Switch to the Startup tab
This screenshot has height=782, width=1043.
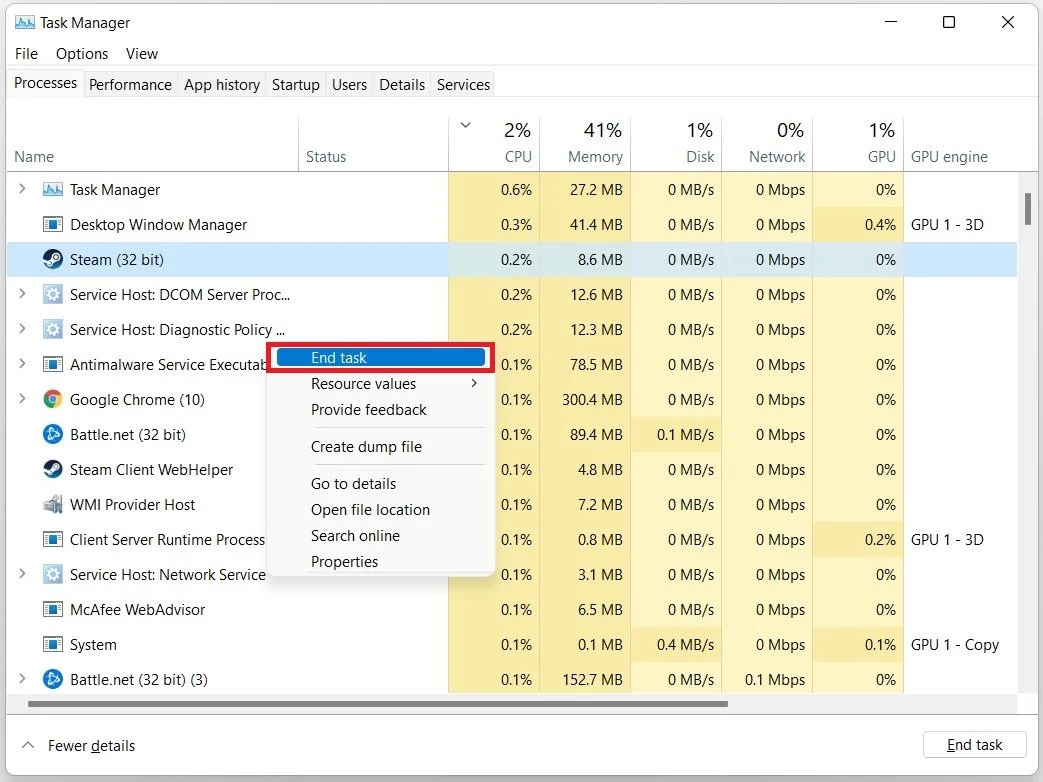(296, 85)
